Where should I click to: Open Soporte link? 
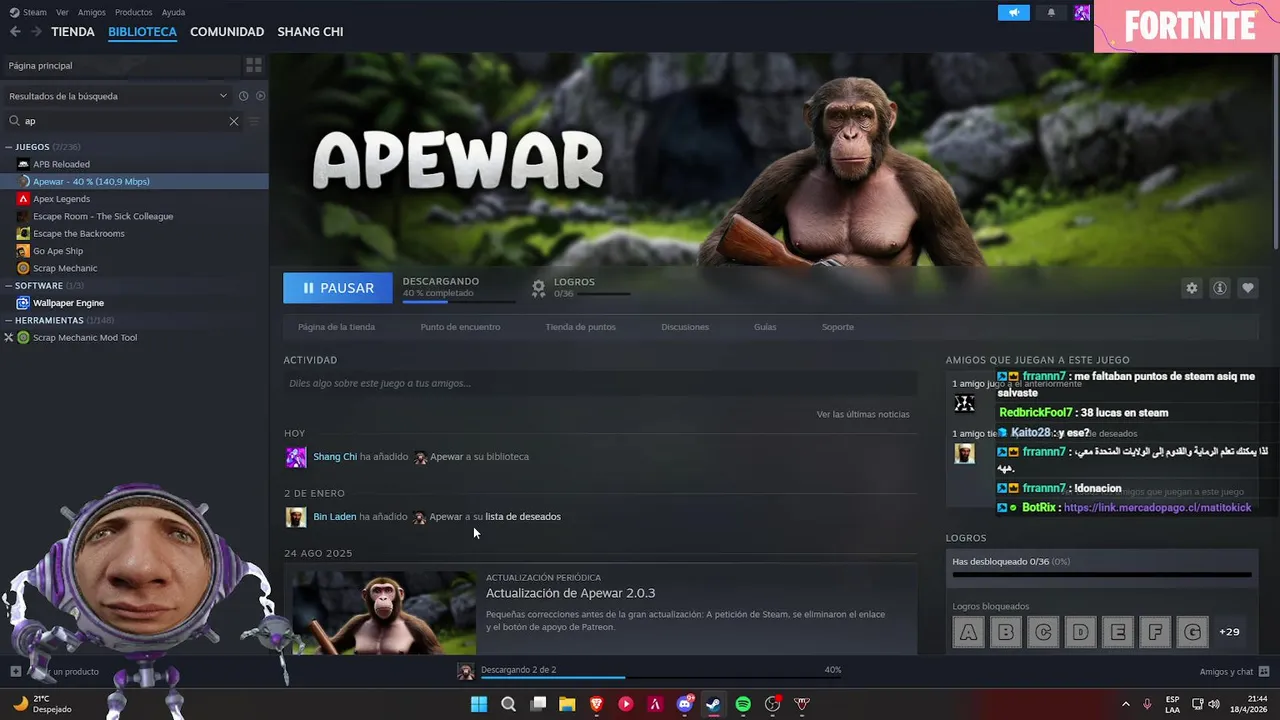(x=838, y=327)
